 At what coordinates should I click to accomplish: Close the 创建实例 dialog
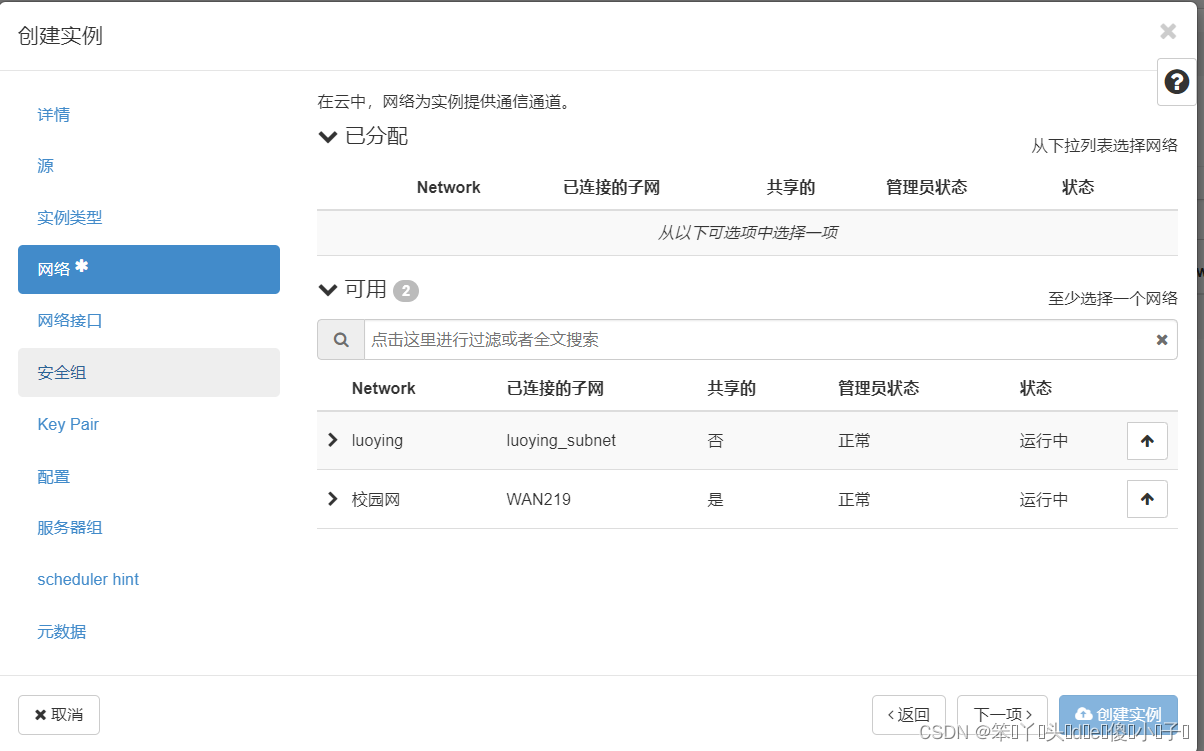[1167, 31]
